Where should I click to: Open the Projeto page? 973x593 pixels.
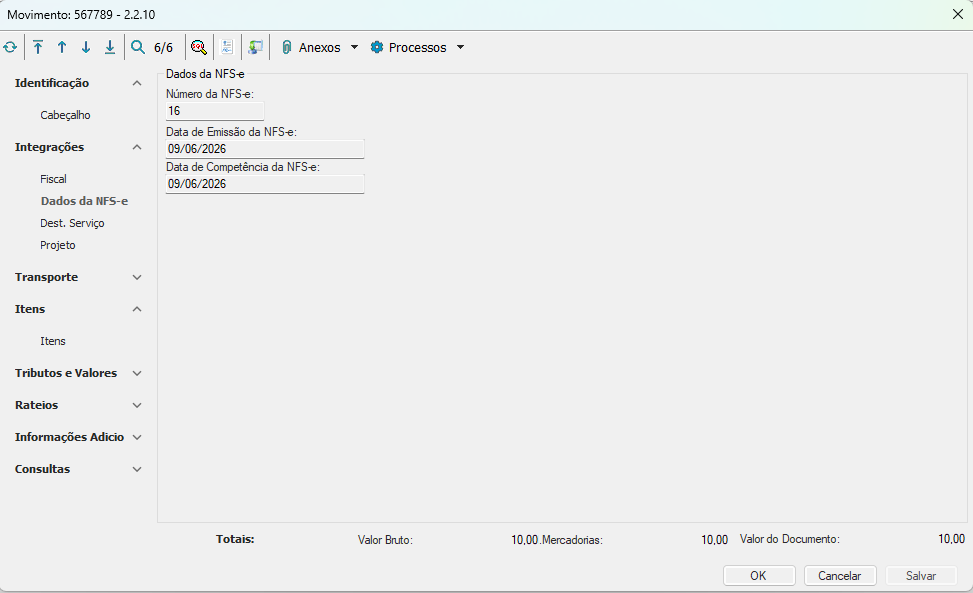[58, 245]
